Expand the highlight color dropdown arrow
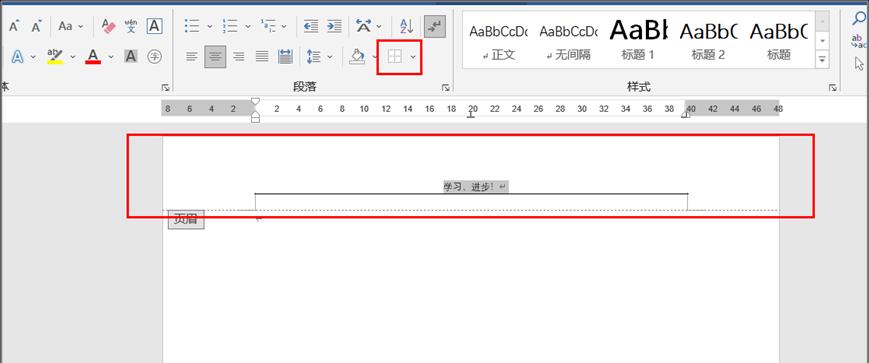 (x=73, y=57)
